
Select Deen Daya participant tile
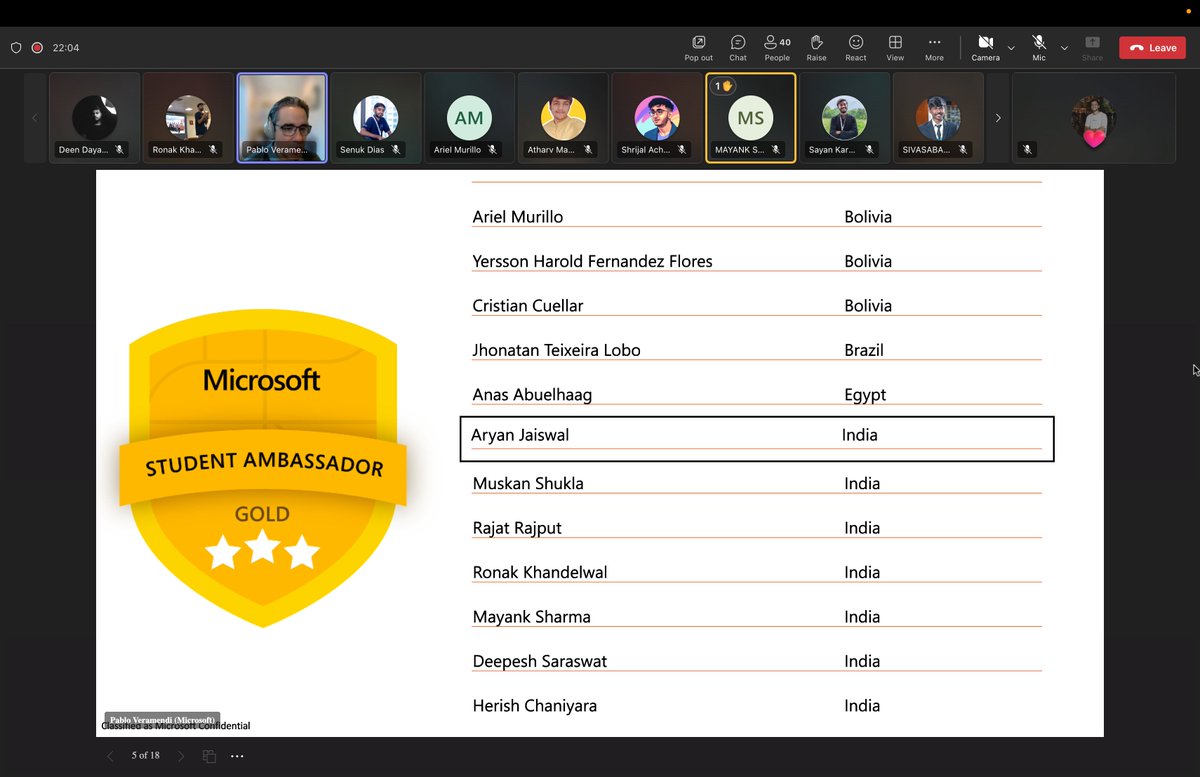click(95, 118)
